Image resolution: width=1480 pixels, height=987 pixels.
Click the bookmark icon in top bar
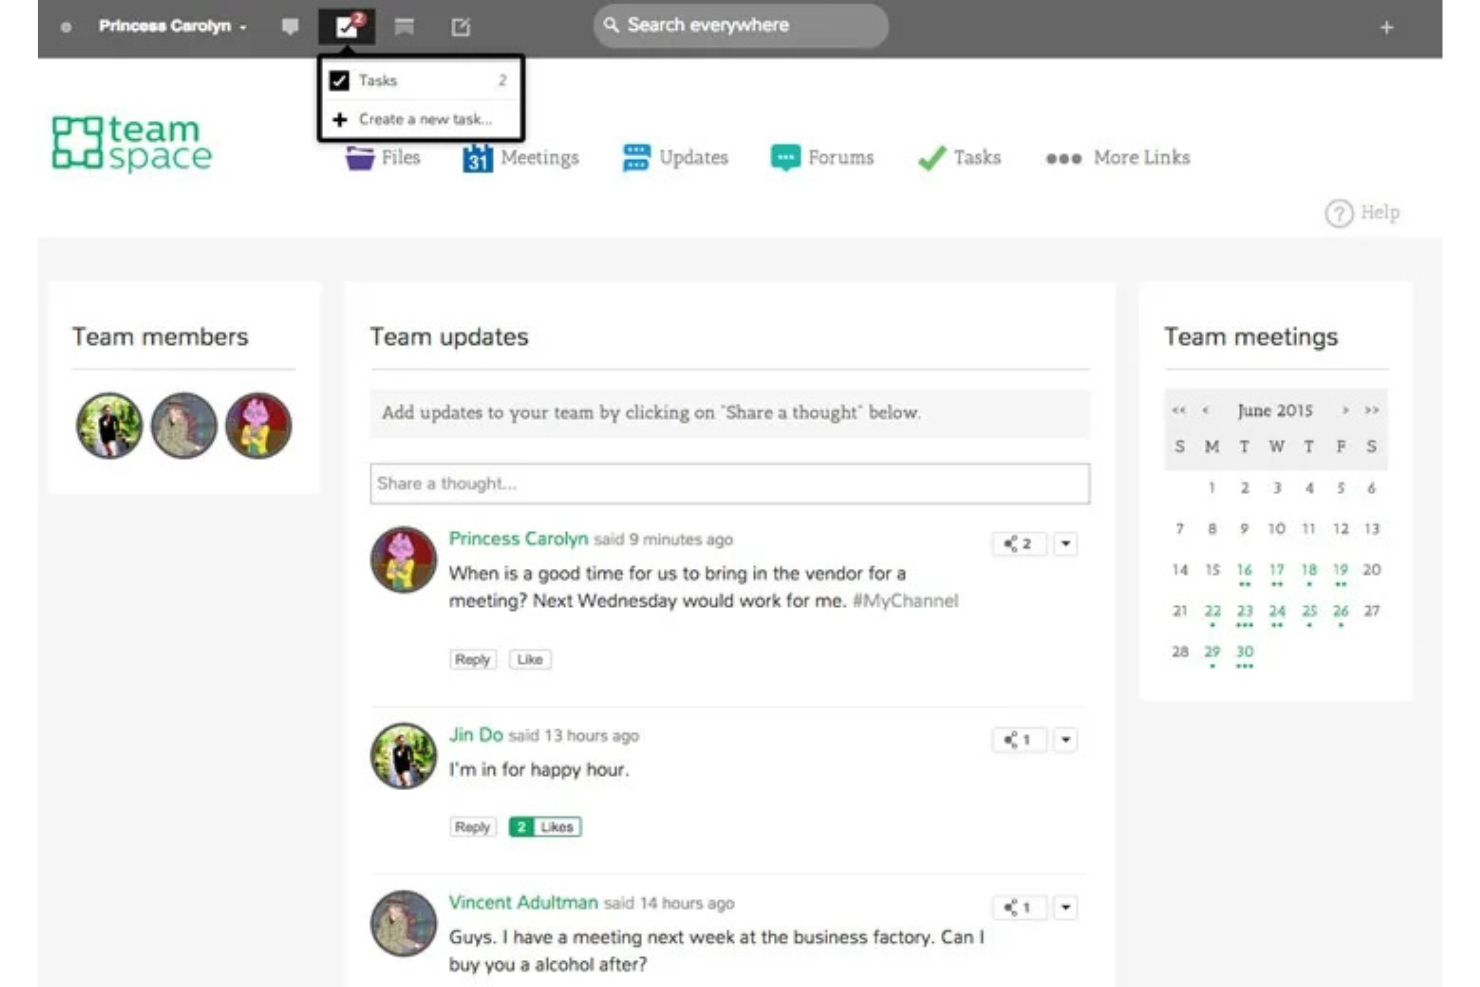pos(403,26)
